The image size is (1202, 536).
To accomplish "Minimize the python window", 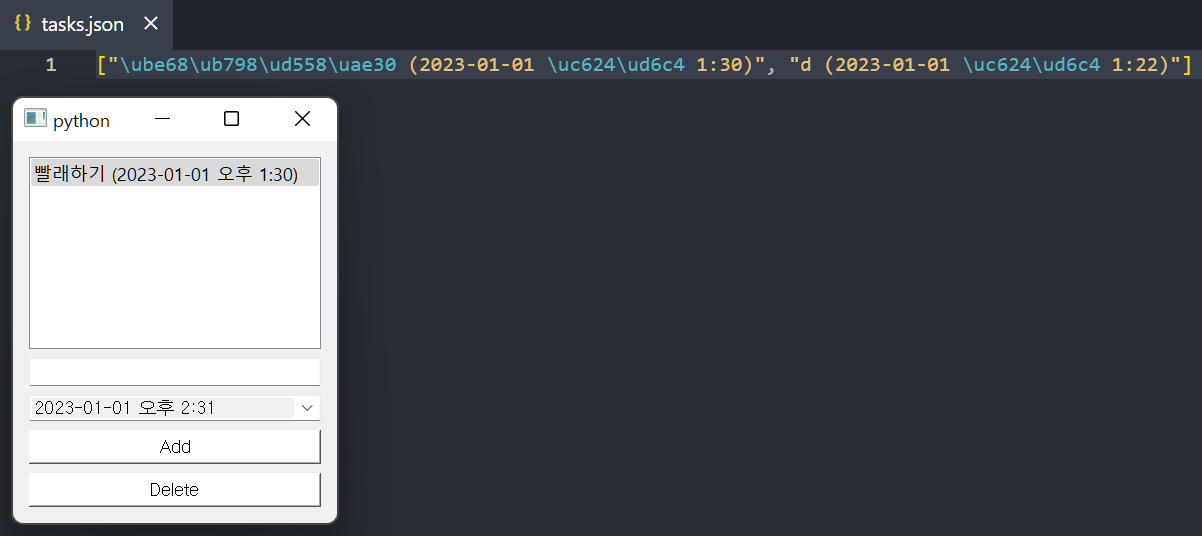I will click(162, 119).
